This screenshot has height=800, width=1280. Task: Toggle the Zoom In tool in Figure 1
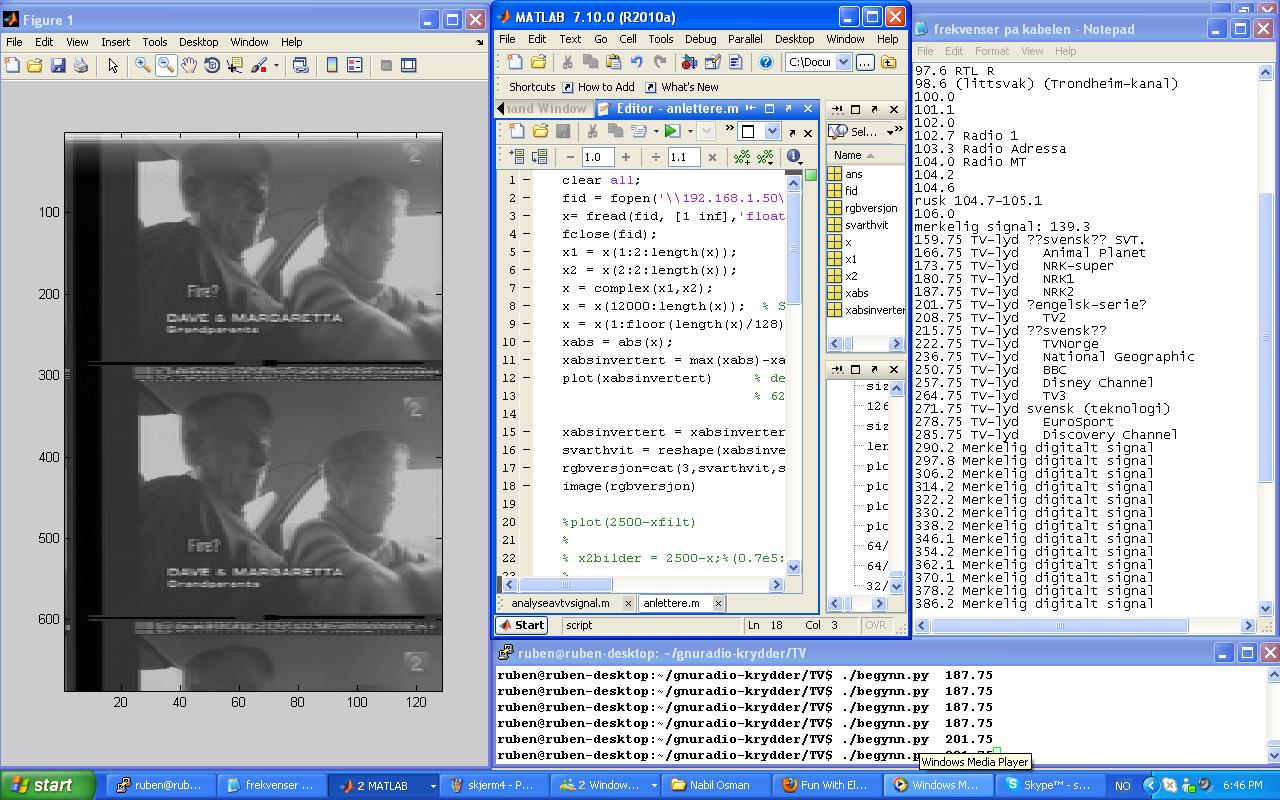(143, 65)
